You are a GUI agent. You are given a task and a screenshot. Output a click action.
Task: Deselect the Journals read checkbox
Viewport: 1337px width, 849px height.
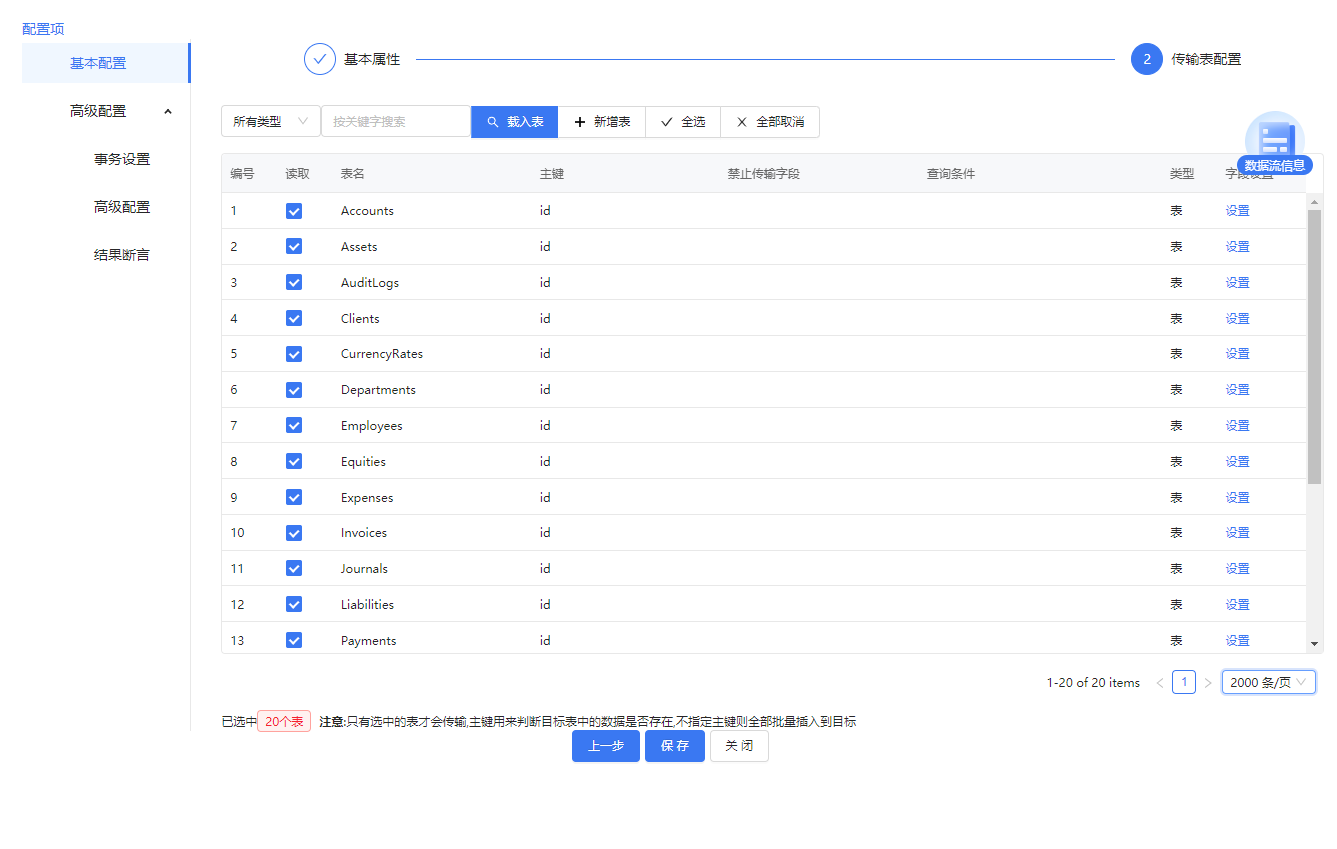coord(294,568)
